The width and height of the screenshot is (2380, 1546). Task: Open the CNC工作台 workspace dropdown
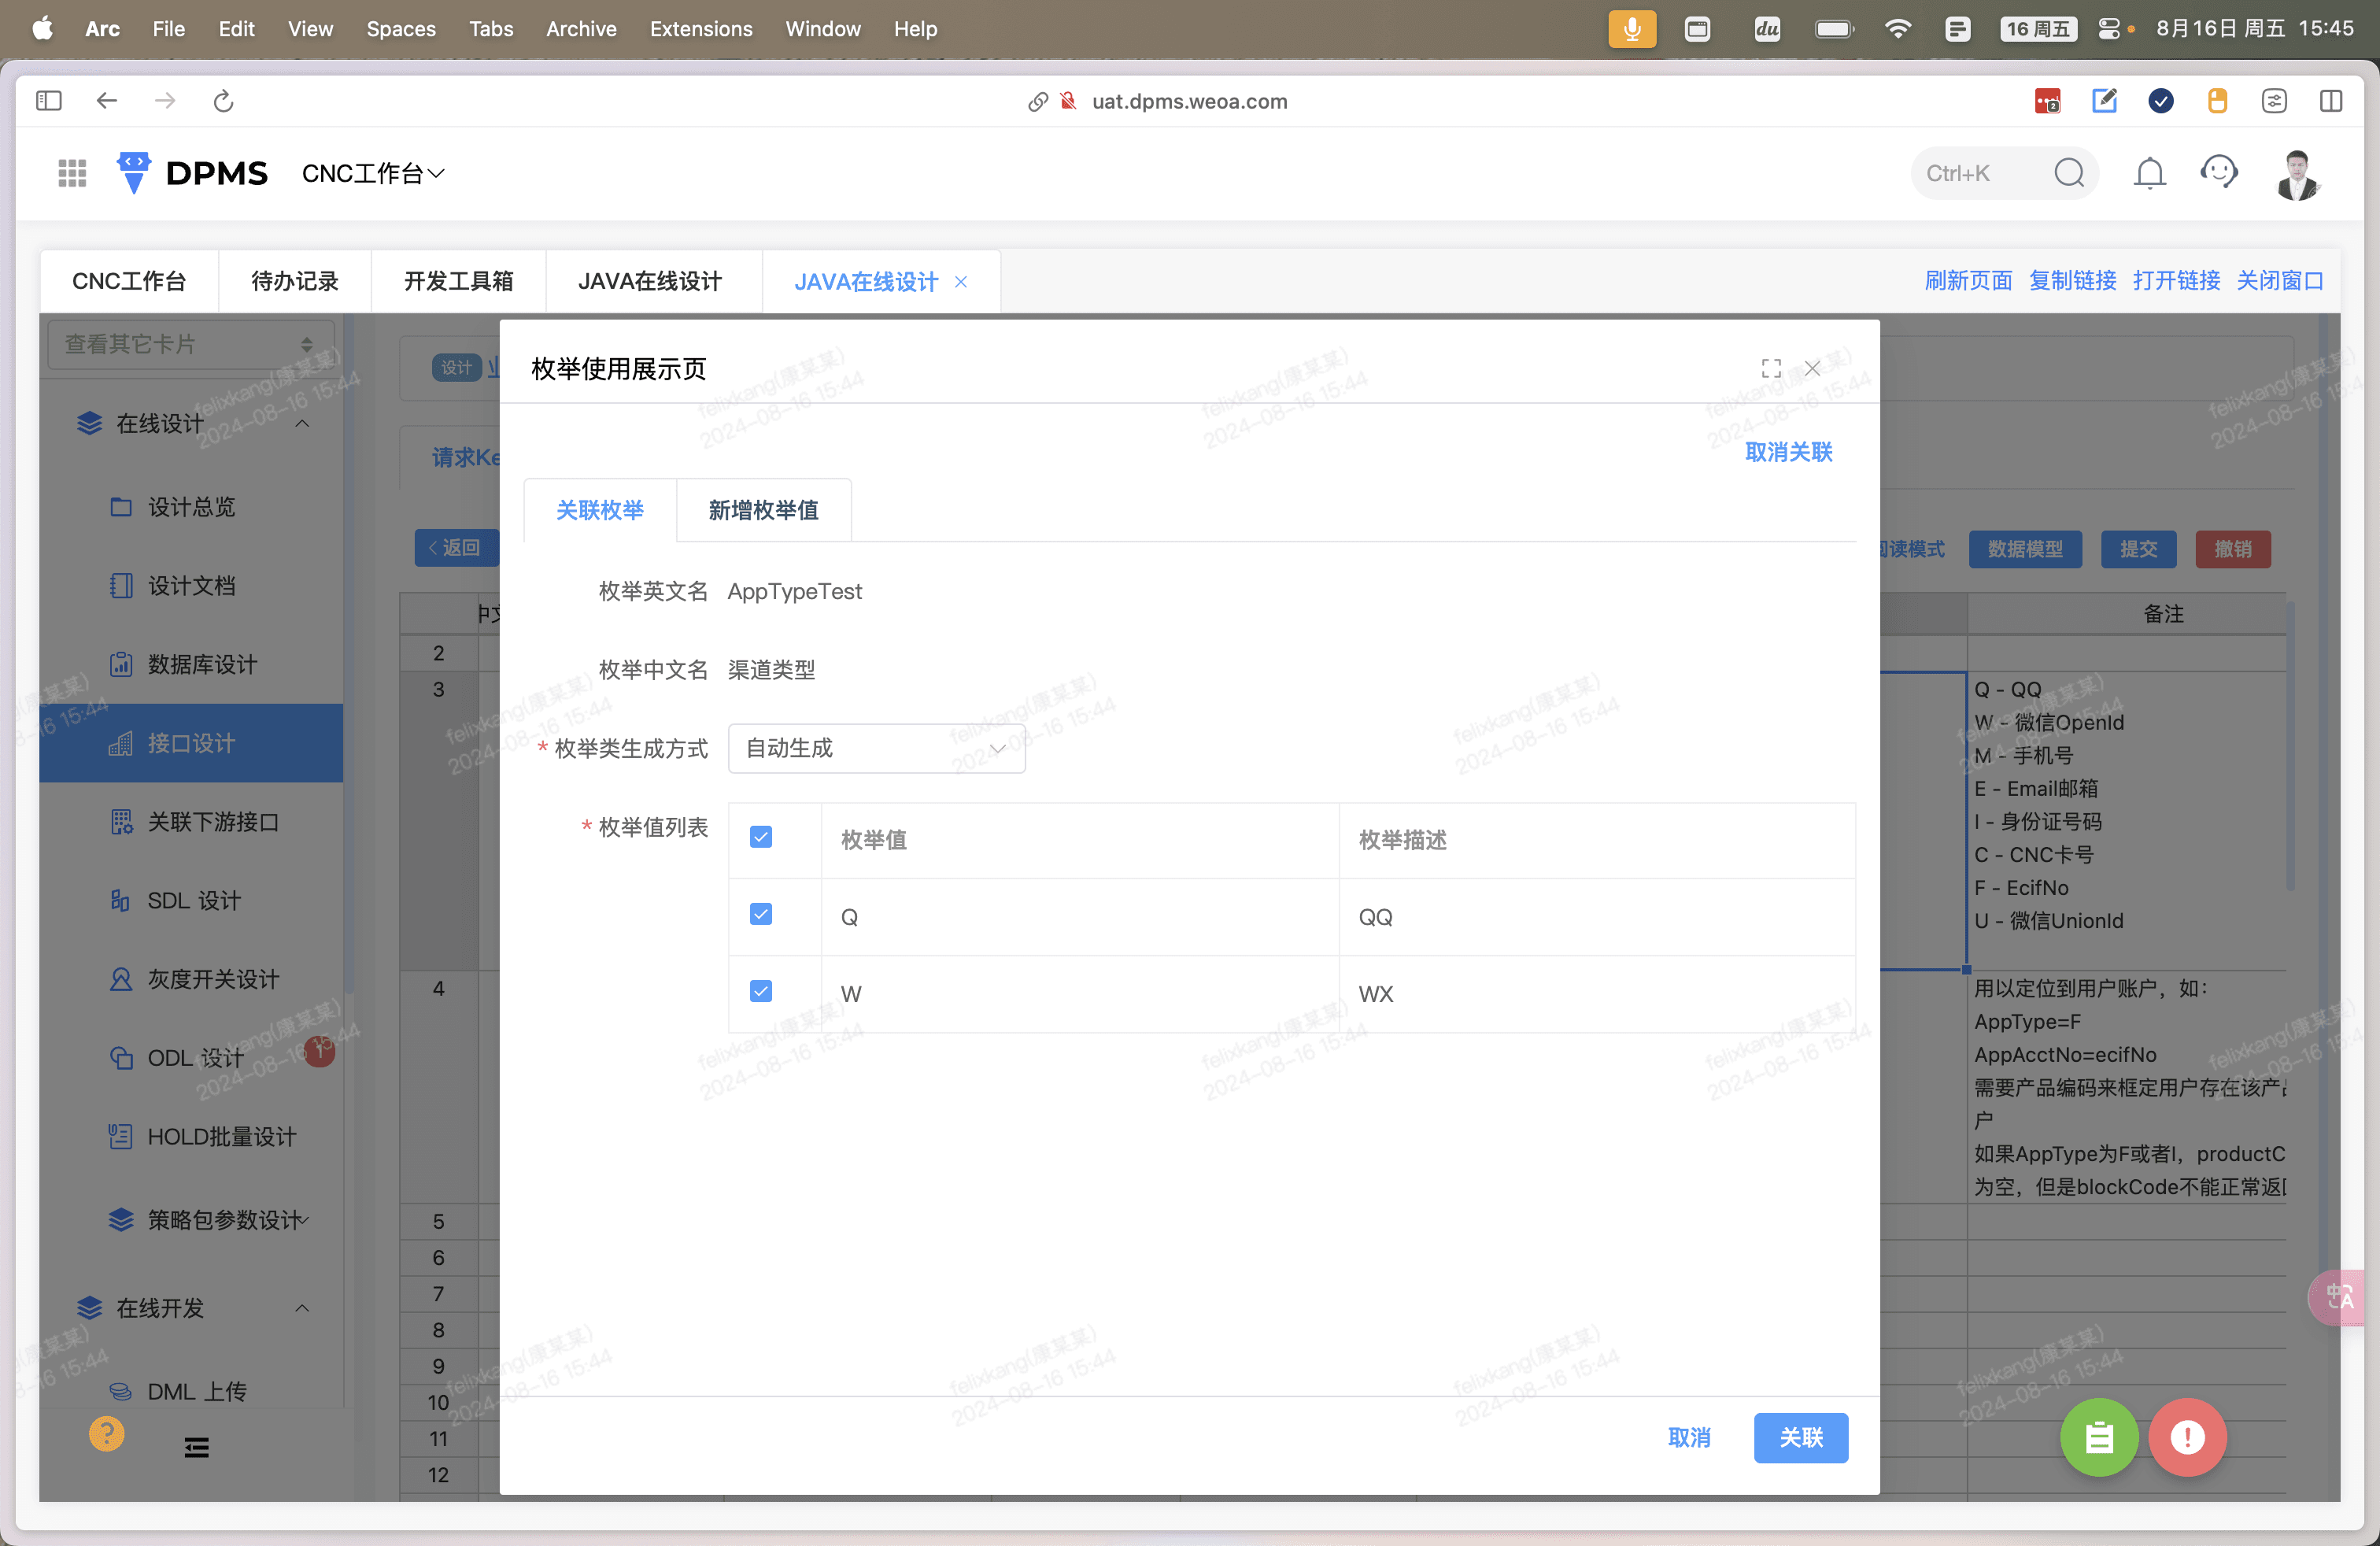click(x=373, y=173)
